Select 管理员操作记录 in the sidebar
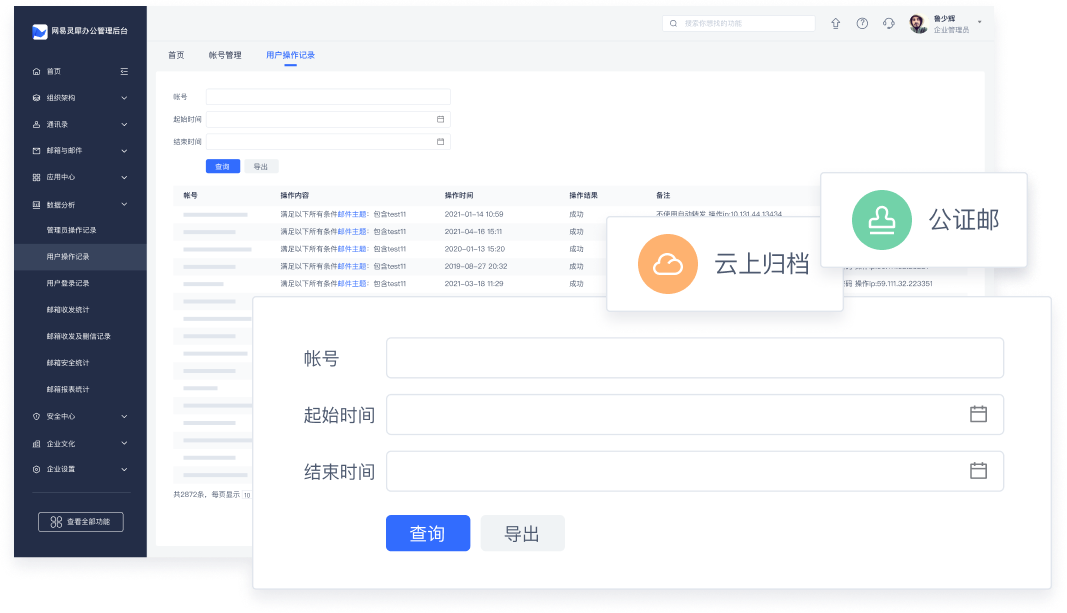The width and height of the screenshot is (1067, 613). (71, 230)
